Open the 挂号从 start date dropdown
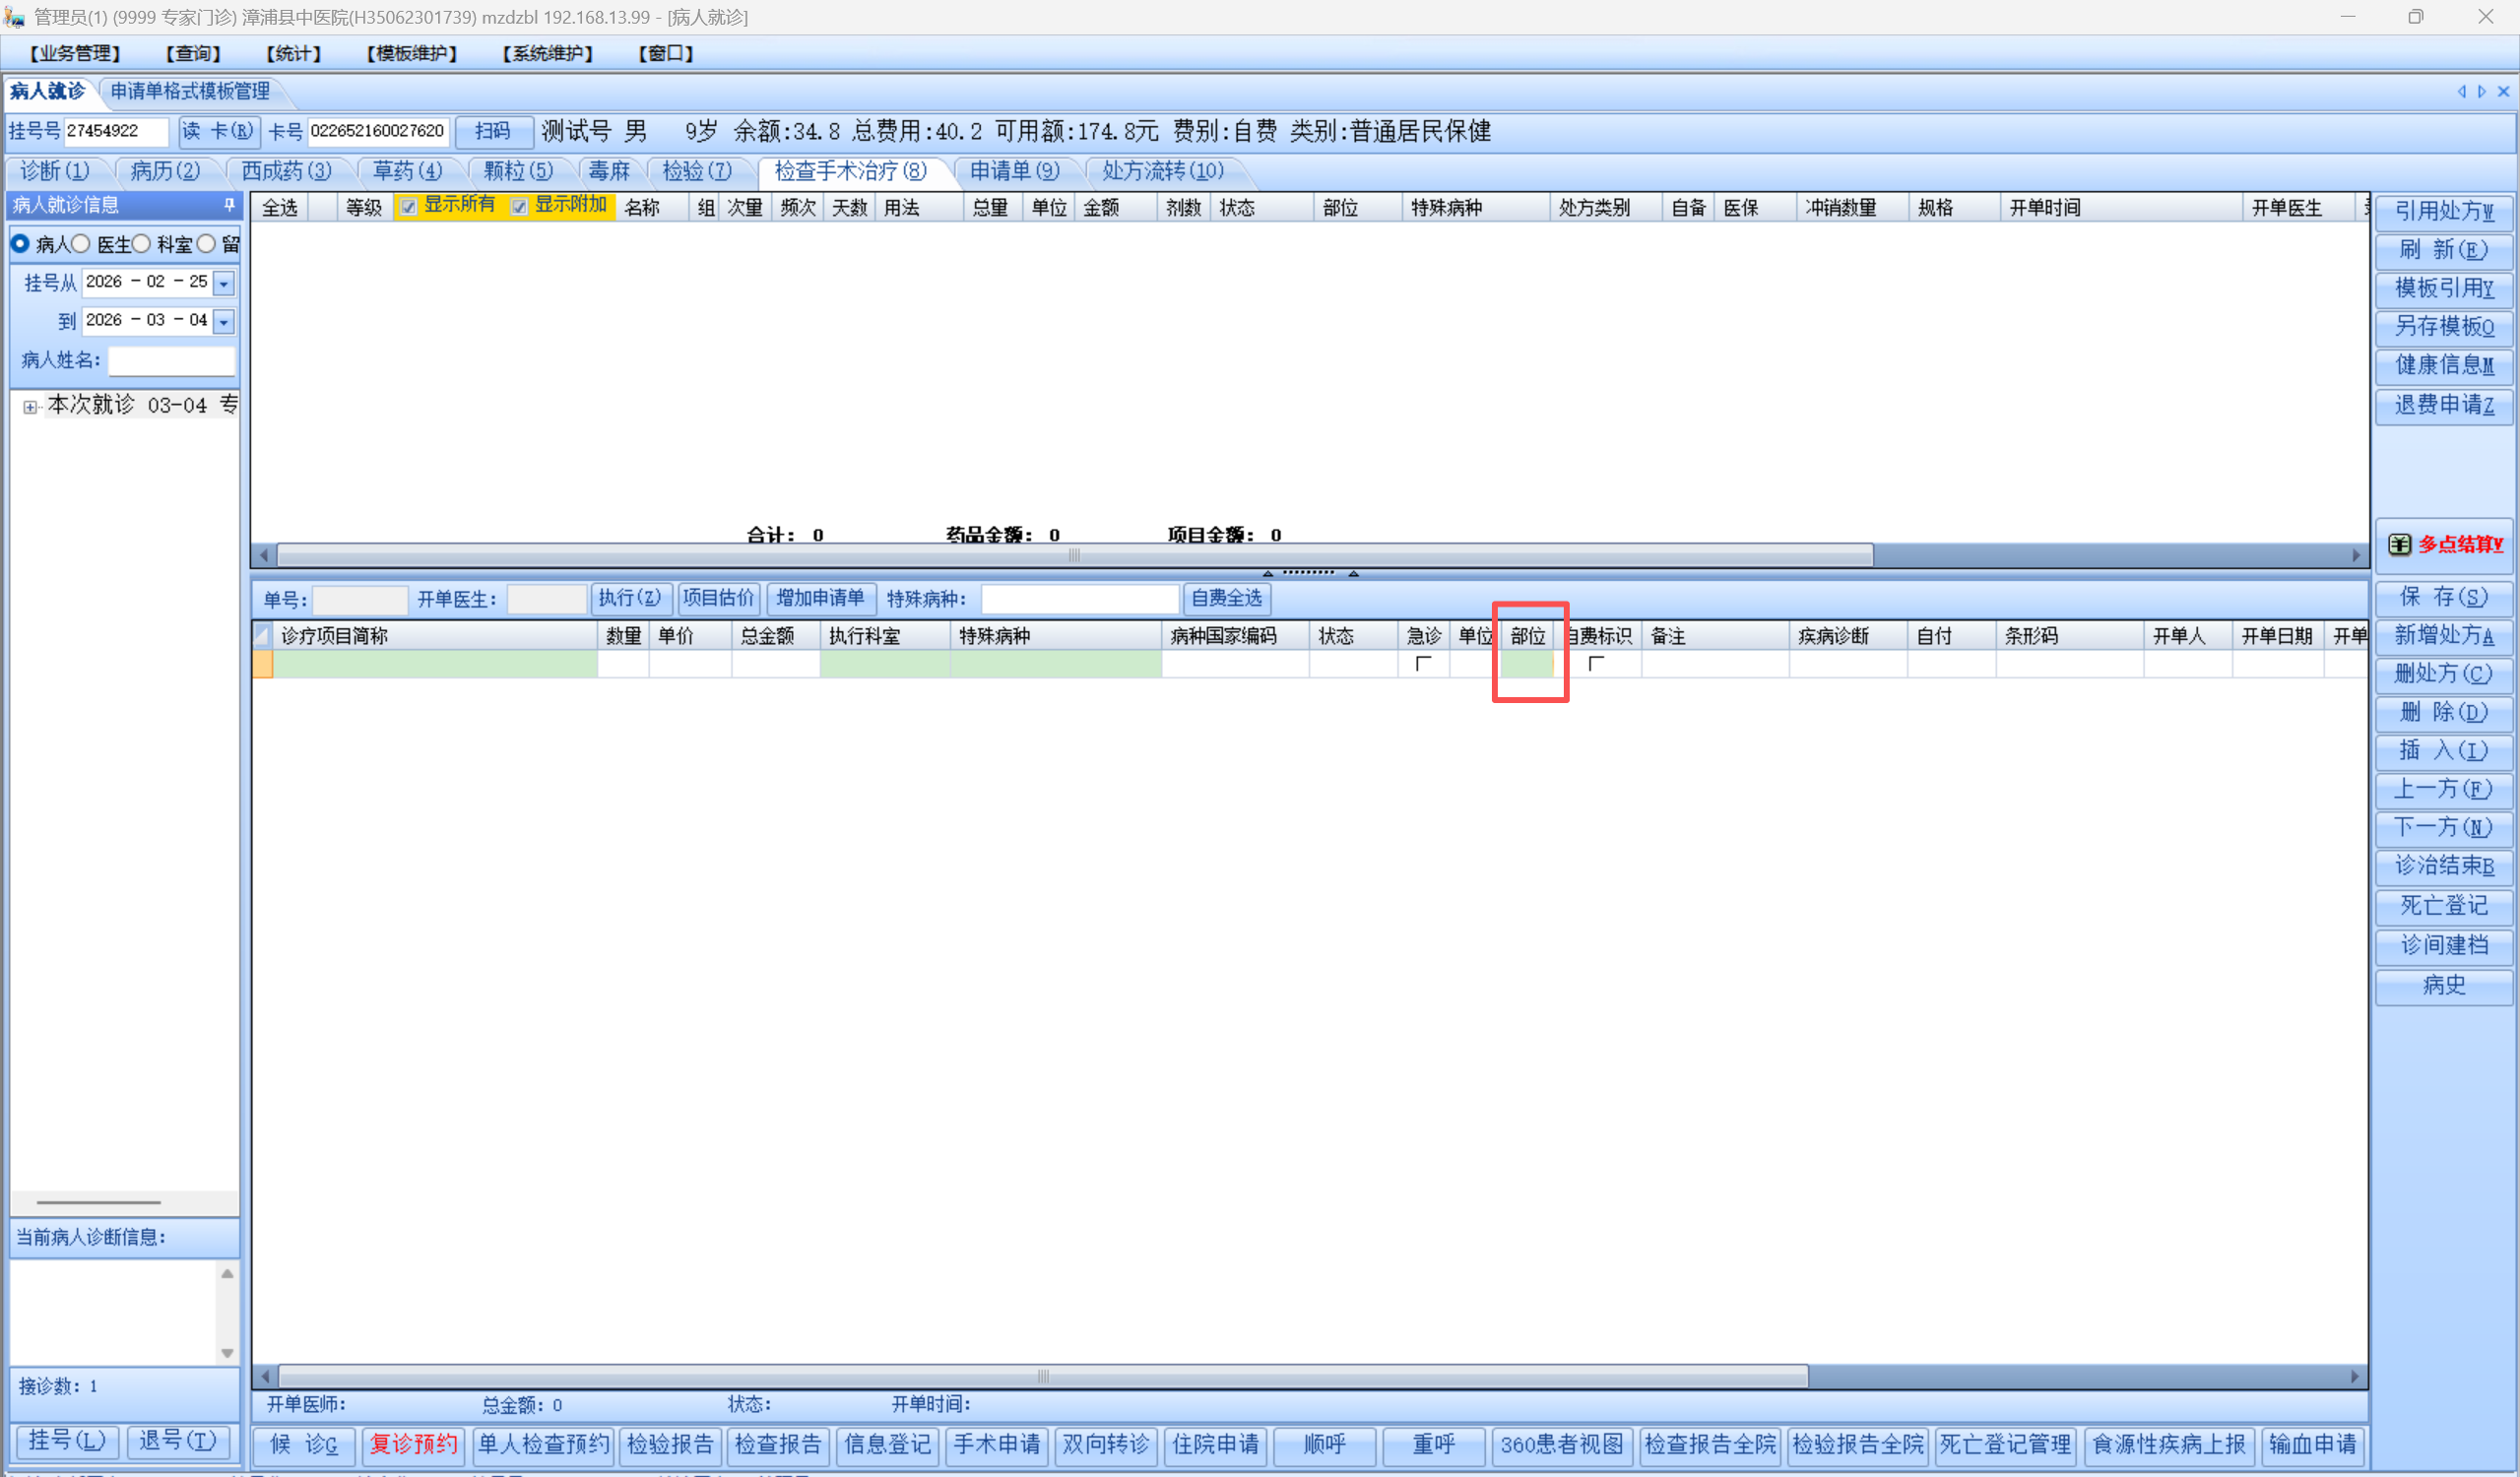The height and width of the screenshot is (1477, 2520). click(224, 283)
